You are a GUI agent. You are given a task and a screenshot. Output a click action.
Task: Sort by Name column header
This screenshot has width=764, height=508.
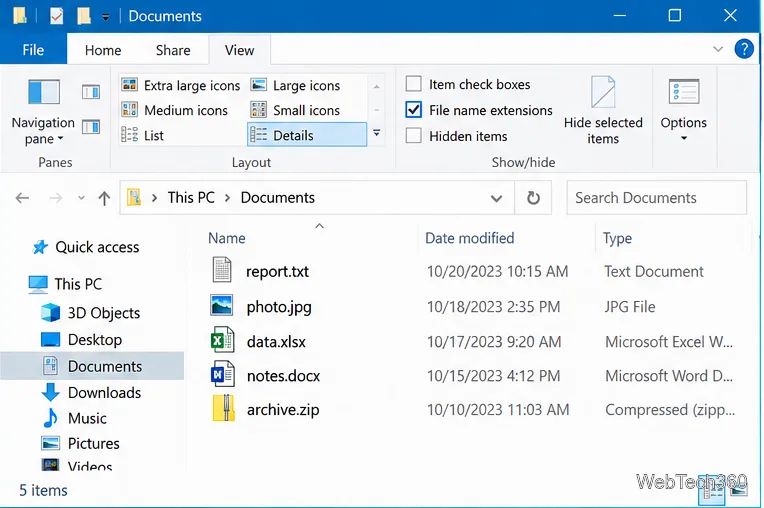tap(227, 238)
